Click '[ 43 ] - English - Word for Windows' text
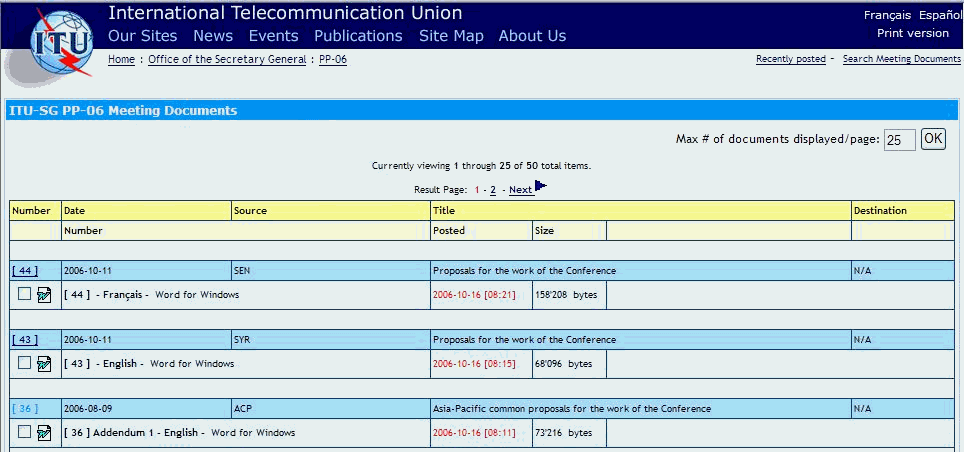This screenshot has height=452, width=964. coord(149,363)
